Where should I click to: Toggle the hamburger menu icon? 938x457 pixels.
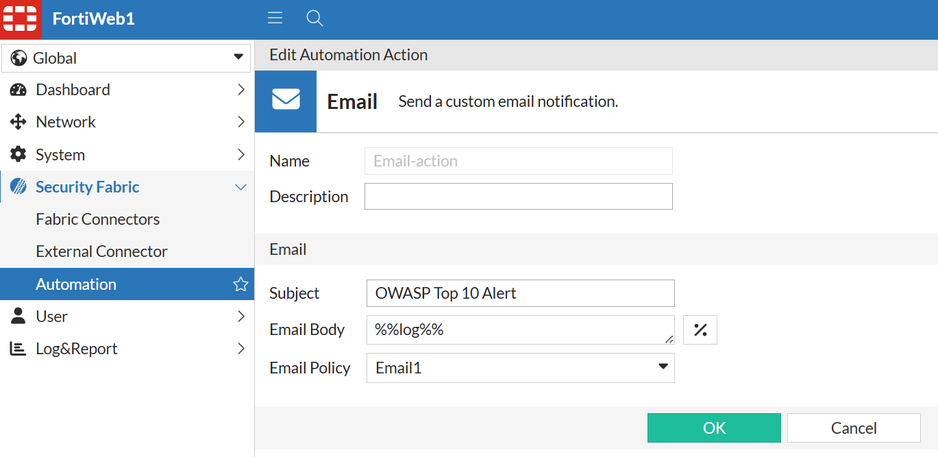(275, 19)
